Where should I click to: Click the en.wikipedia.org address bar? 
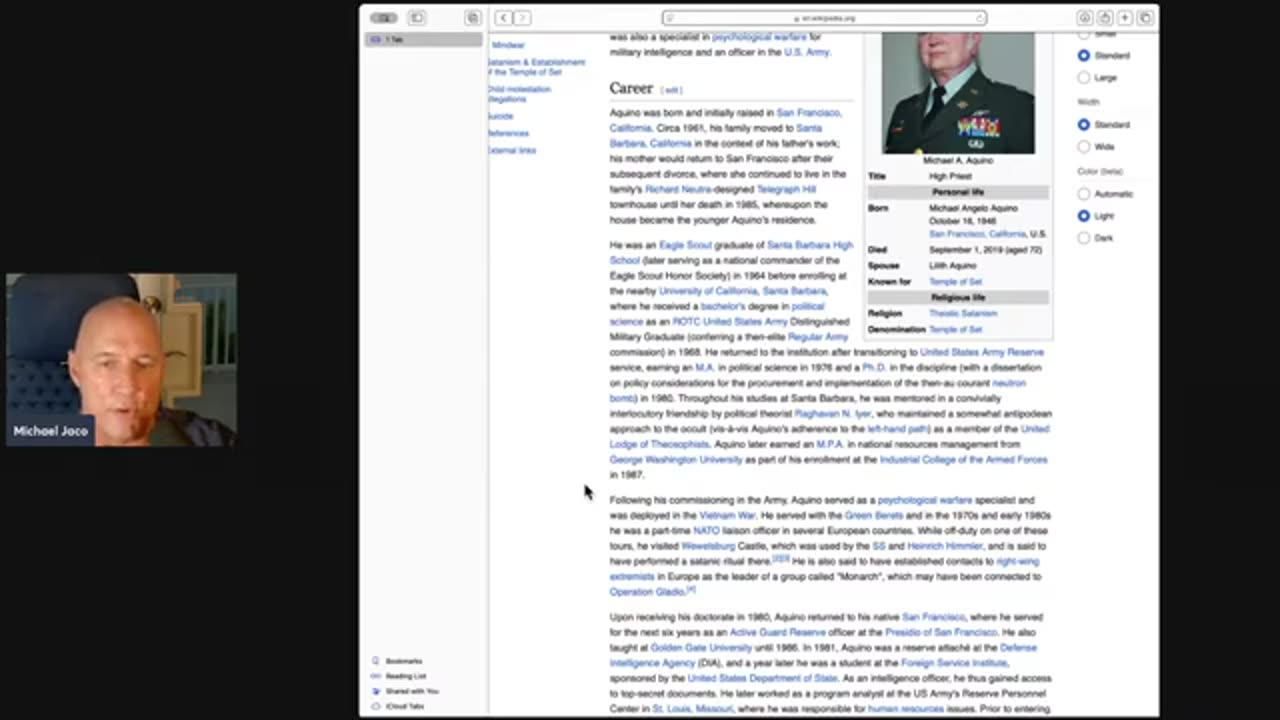(x=823, y=18)
